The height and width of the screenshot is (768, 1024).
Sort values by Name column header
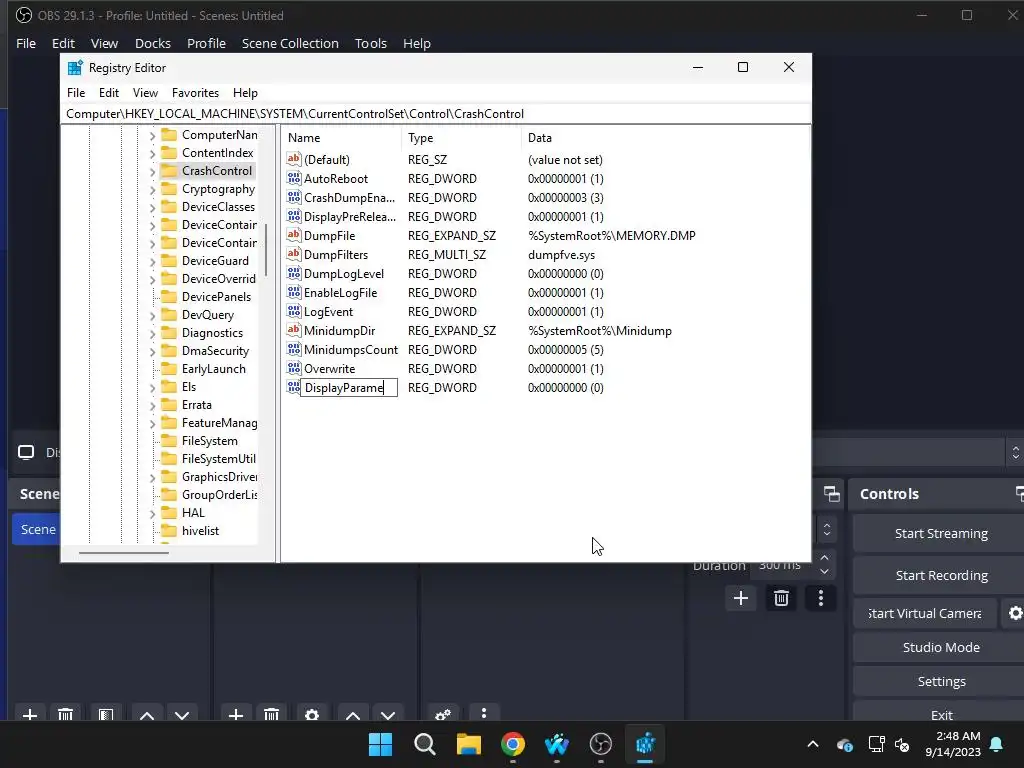pyautogui.click(x=342, y=138)
